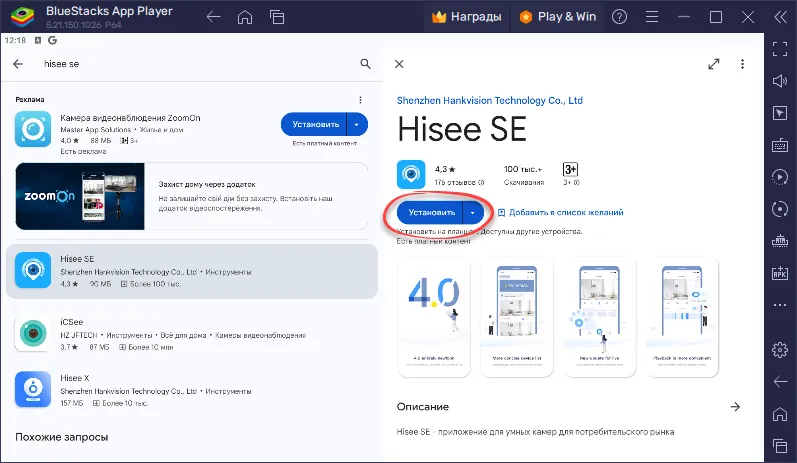The height and width of the screenshot is (463, 797).
Task: Collapse the side toolbar with double chevron
Action: 780,17
